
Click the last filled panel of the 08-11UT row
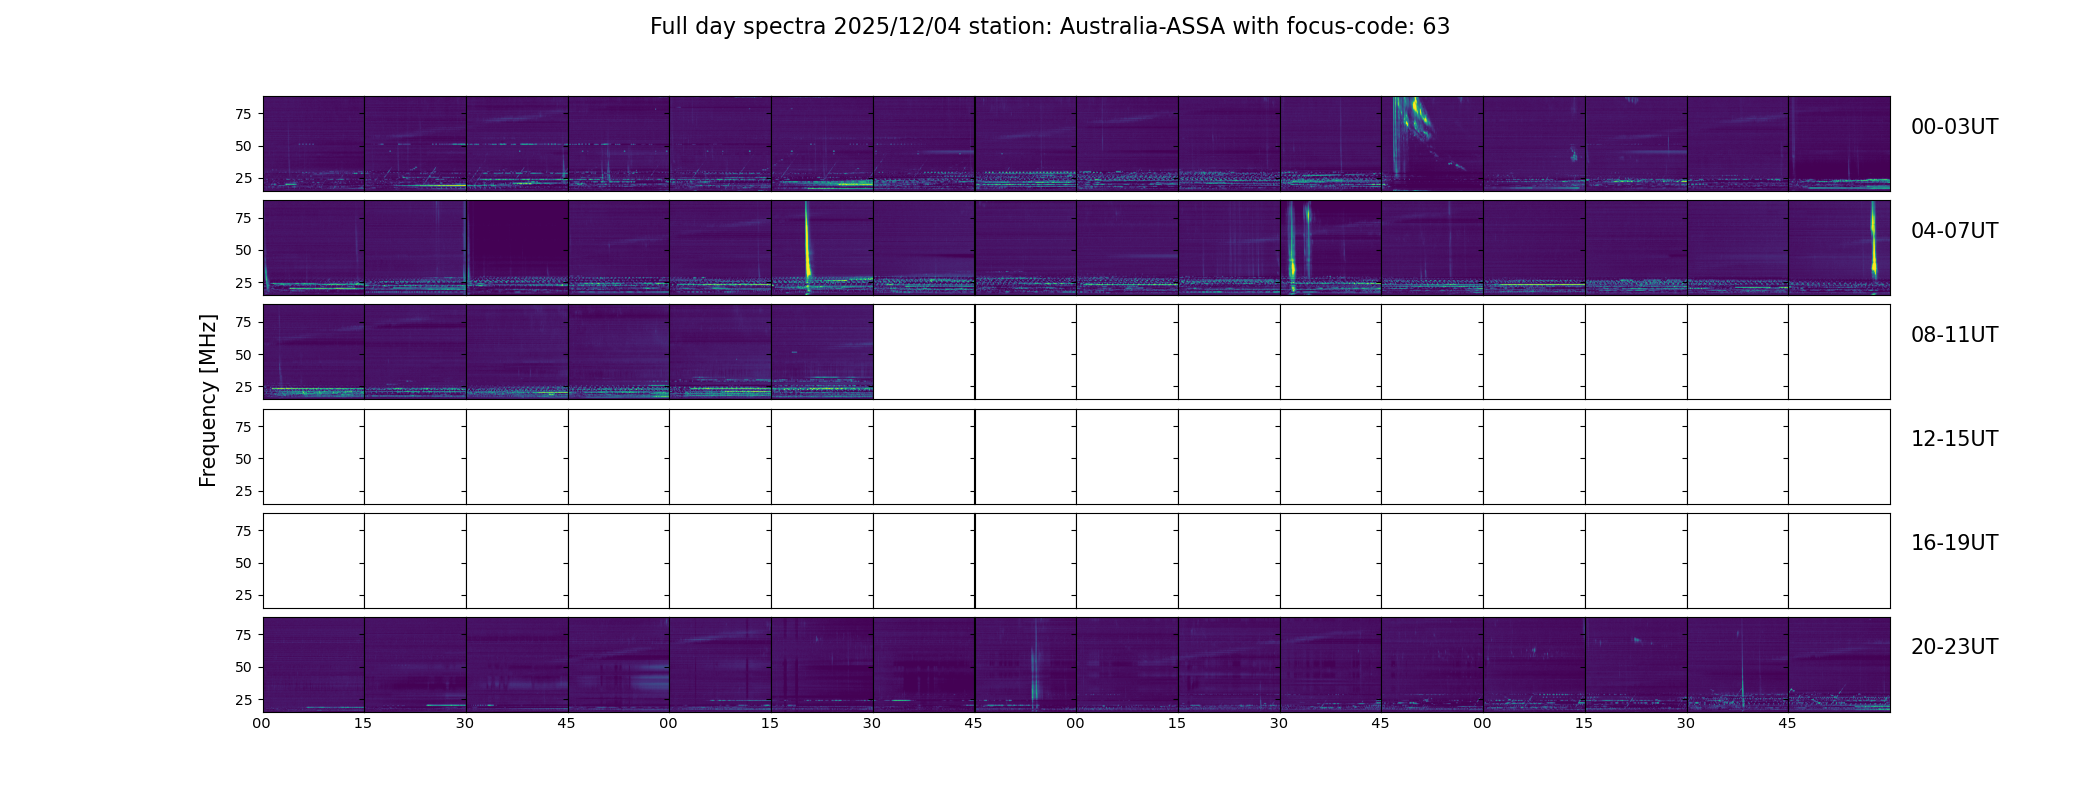822,352
